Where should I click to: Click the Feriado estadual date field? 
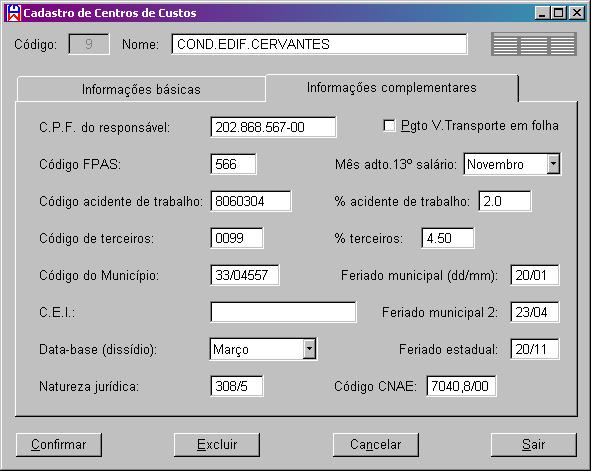(x=535, y=349)
